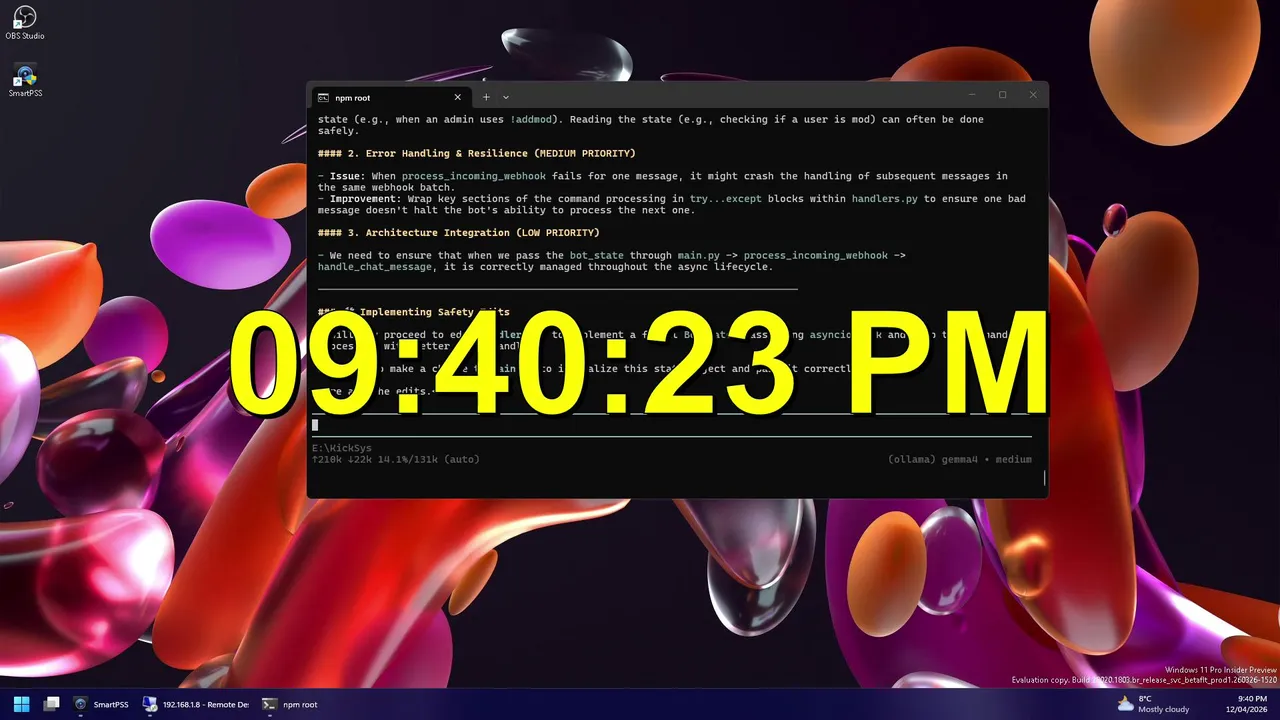Open the weather widget showing 8°C
The width and height of the screenshot is (1280, 720).
point(1153,704)
